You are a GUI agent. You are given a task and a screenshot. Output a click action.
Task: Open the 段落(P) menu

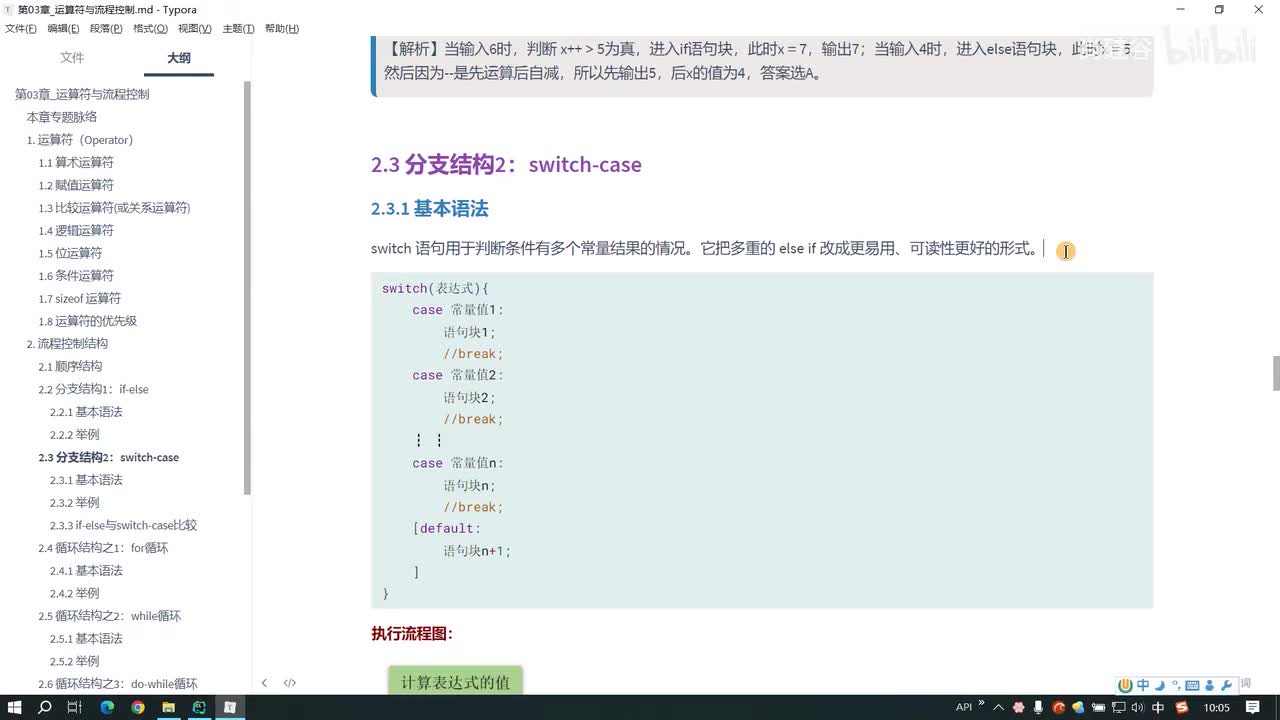106,29
